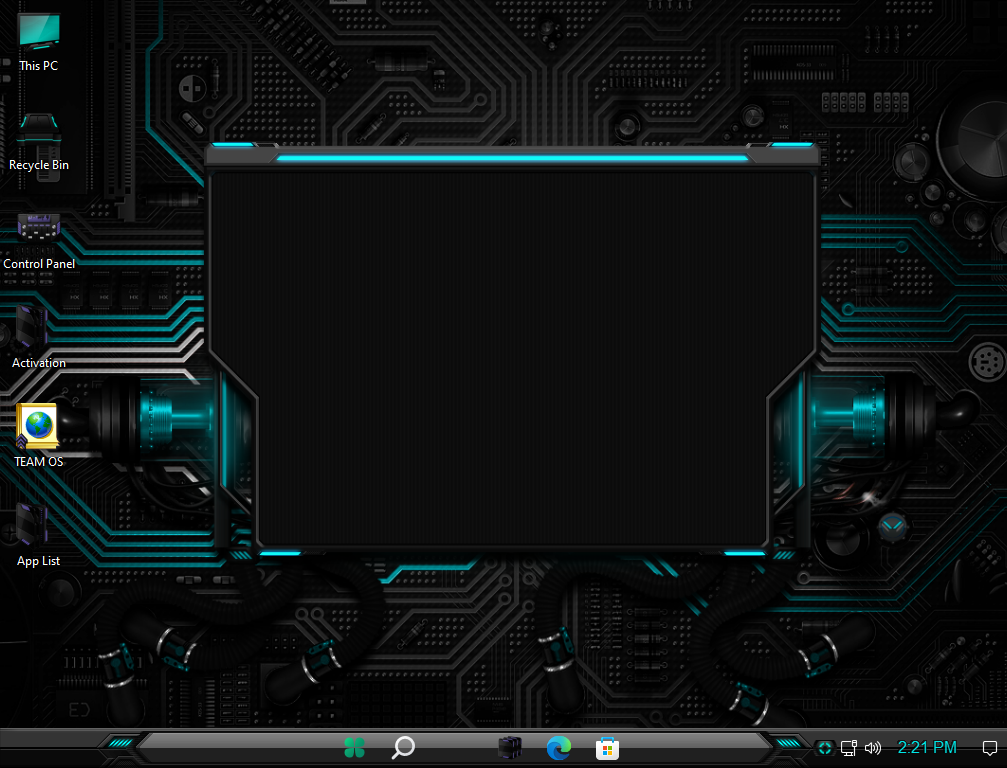The height and width of the screenshot is (768, 1007).
Task: Open Microsoft Store from the taskbar
Action: coord(606,747)
